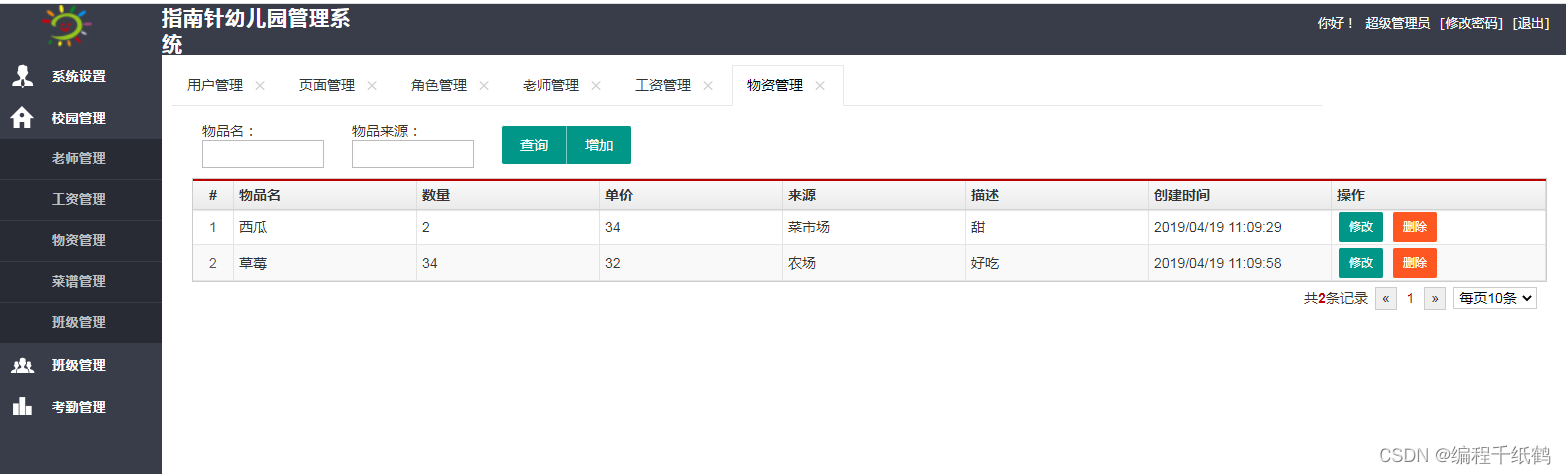Screen dimensions: 1566x474
Task: Close the 物资管理 tab
Action: click(820, 86)
